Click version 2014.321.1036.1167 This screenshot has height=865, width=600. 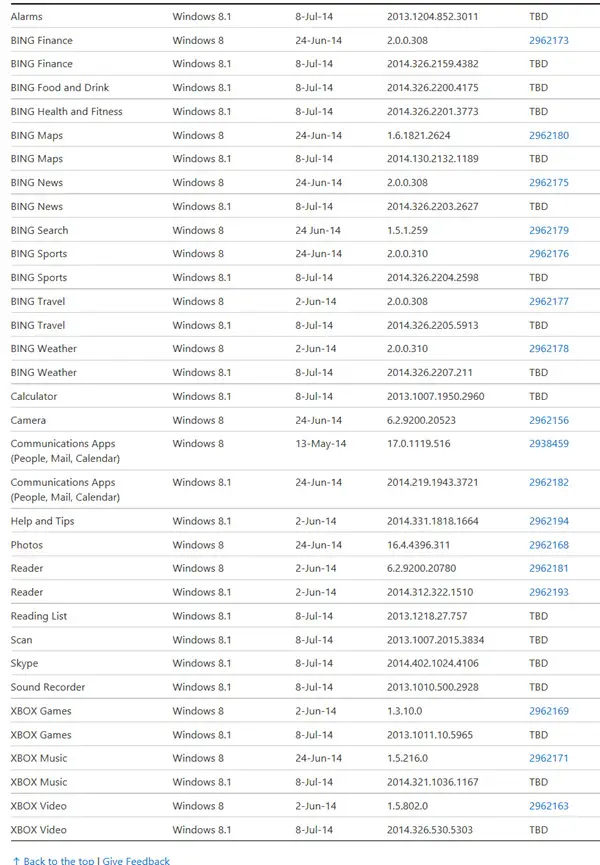[x=432, y=782]
